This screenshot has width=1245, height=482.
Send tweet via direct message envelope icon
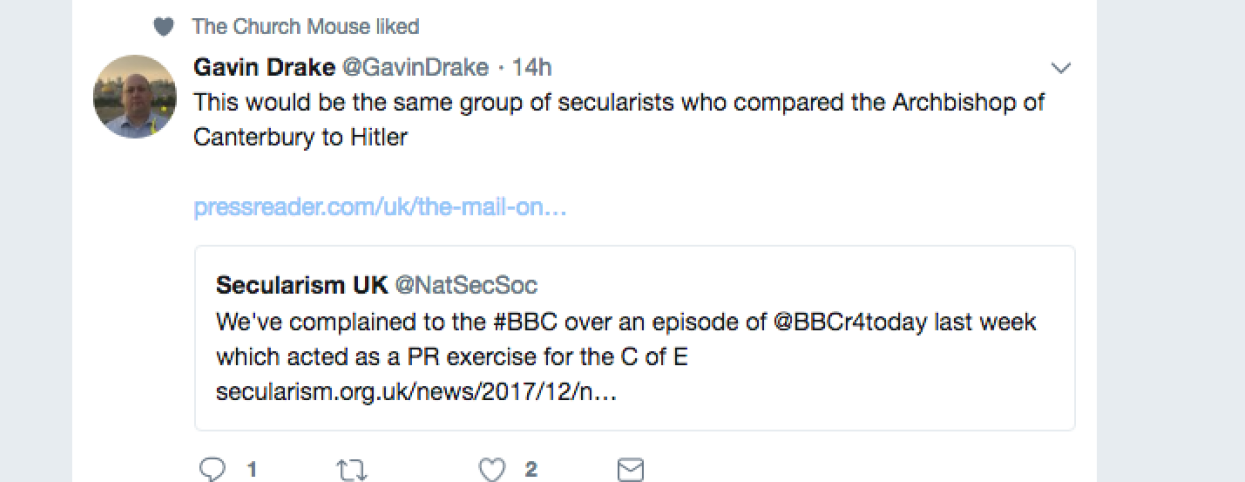630,469
